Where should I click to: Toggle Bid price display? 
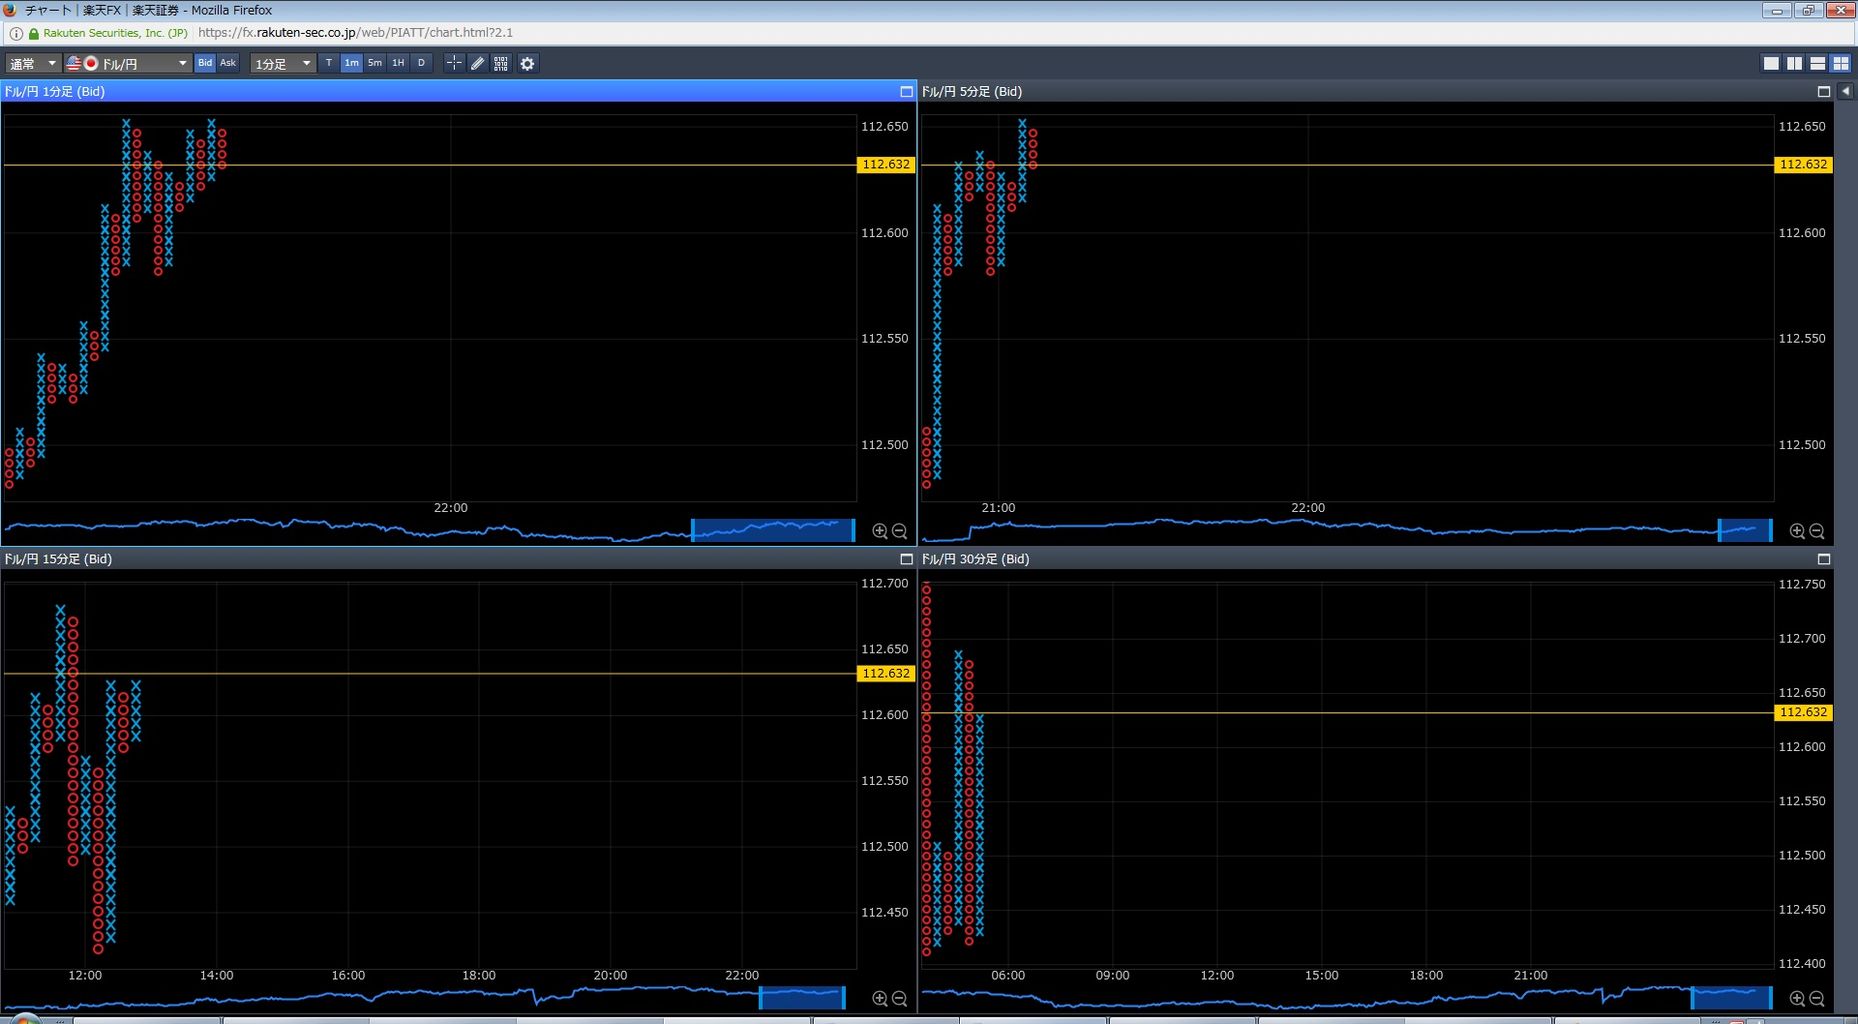point(205,63)
